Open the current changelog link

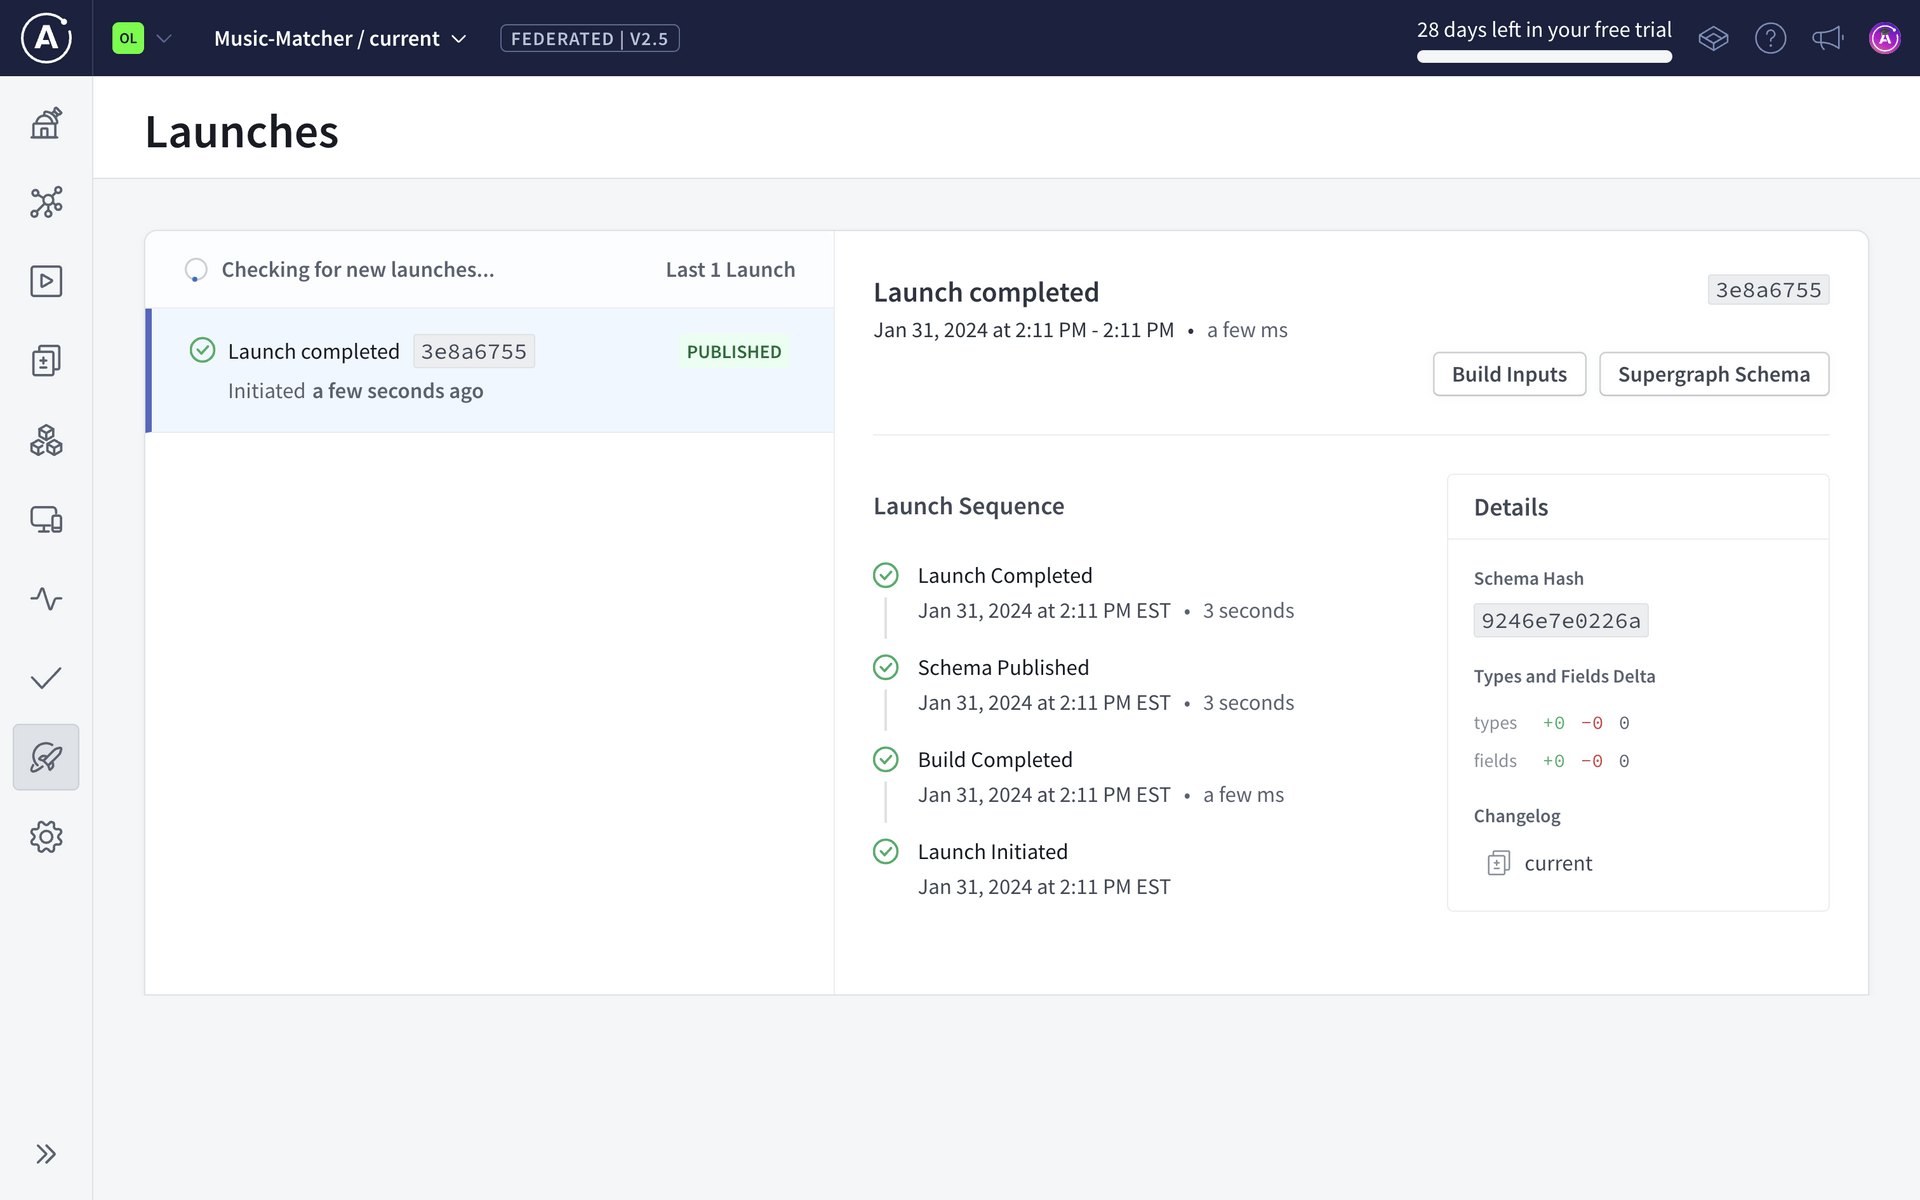(1557, 863)
